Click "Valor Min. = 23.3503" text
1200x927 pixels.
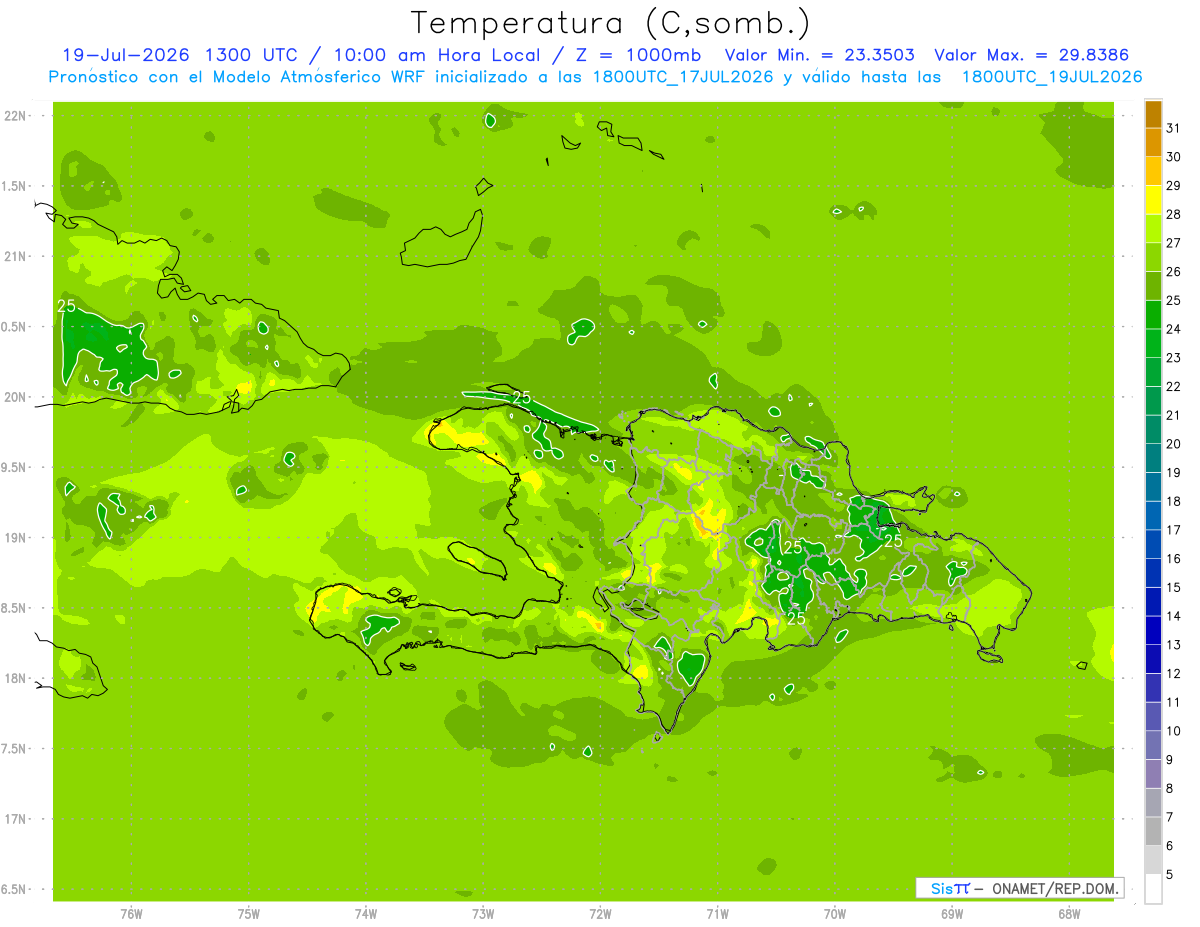pyautogui.click(x=819, y=55)
